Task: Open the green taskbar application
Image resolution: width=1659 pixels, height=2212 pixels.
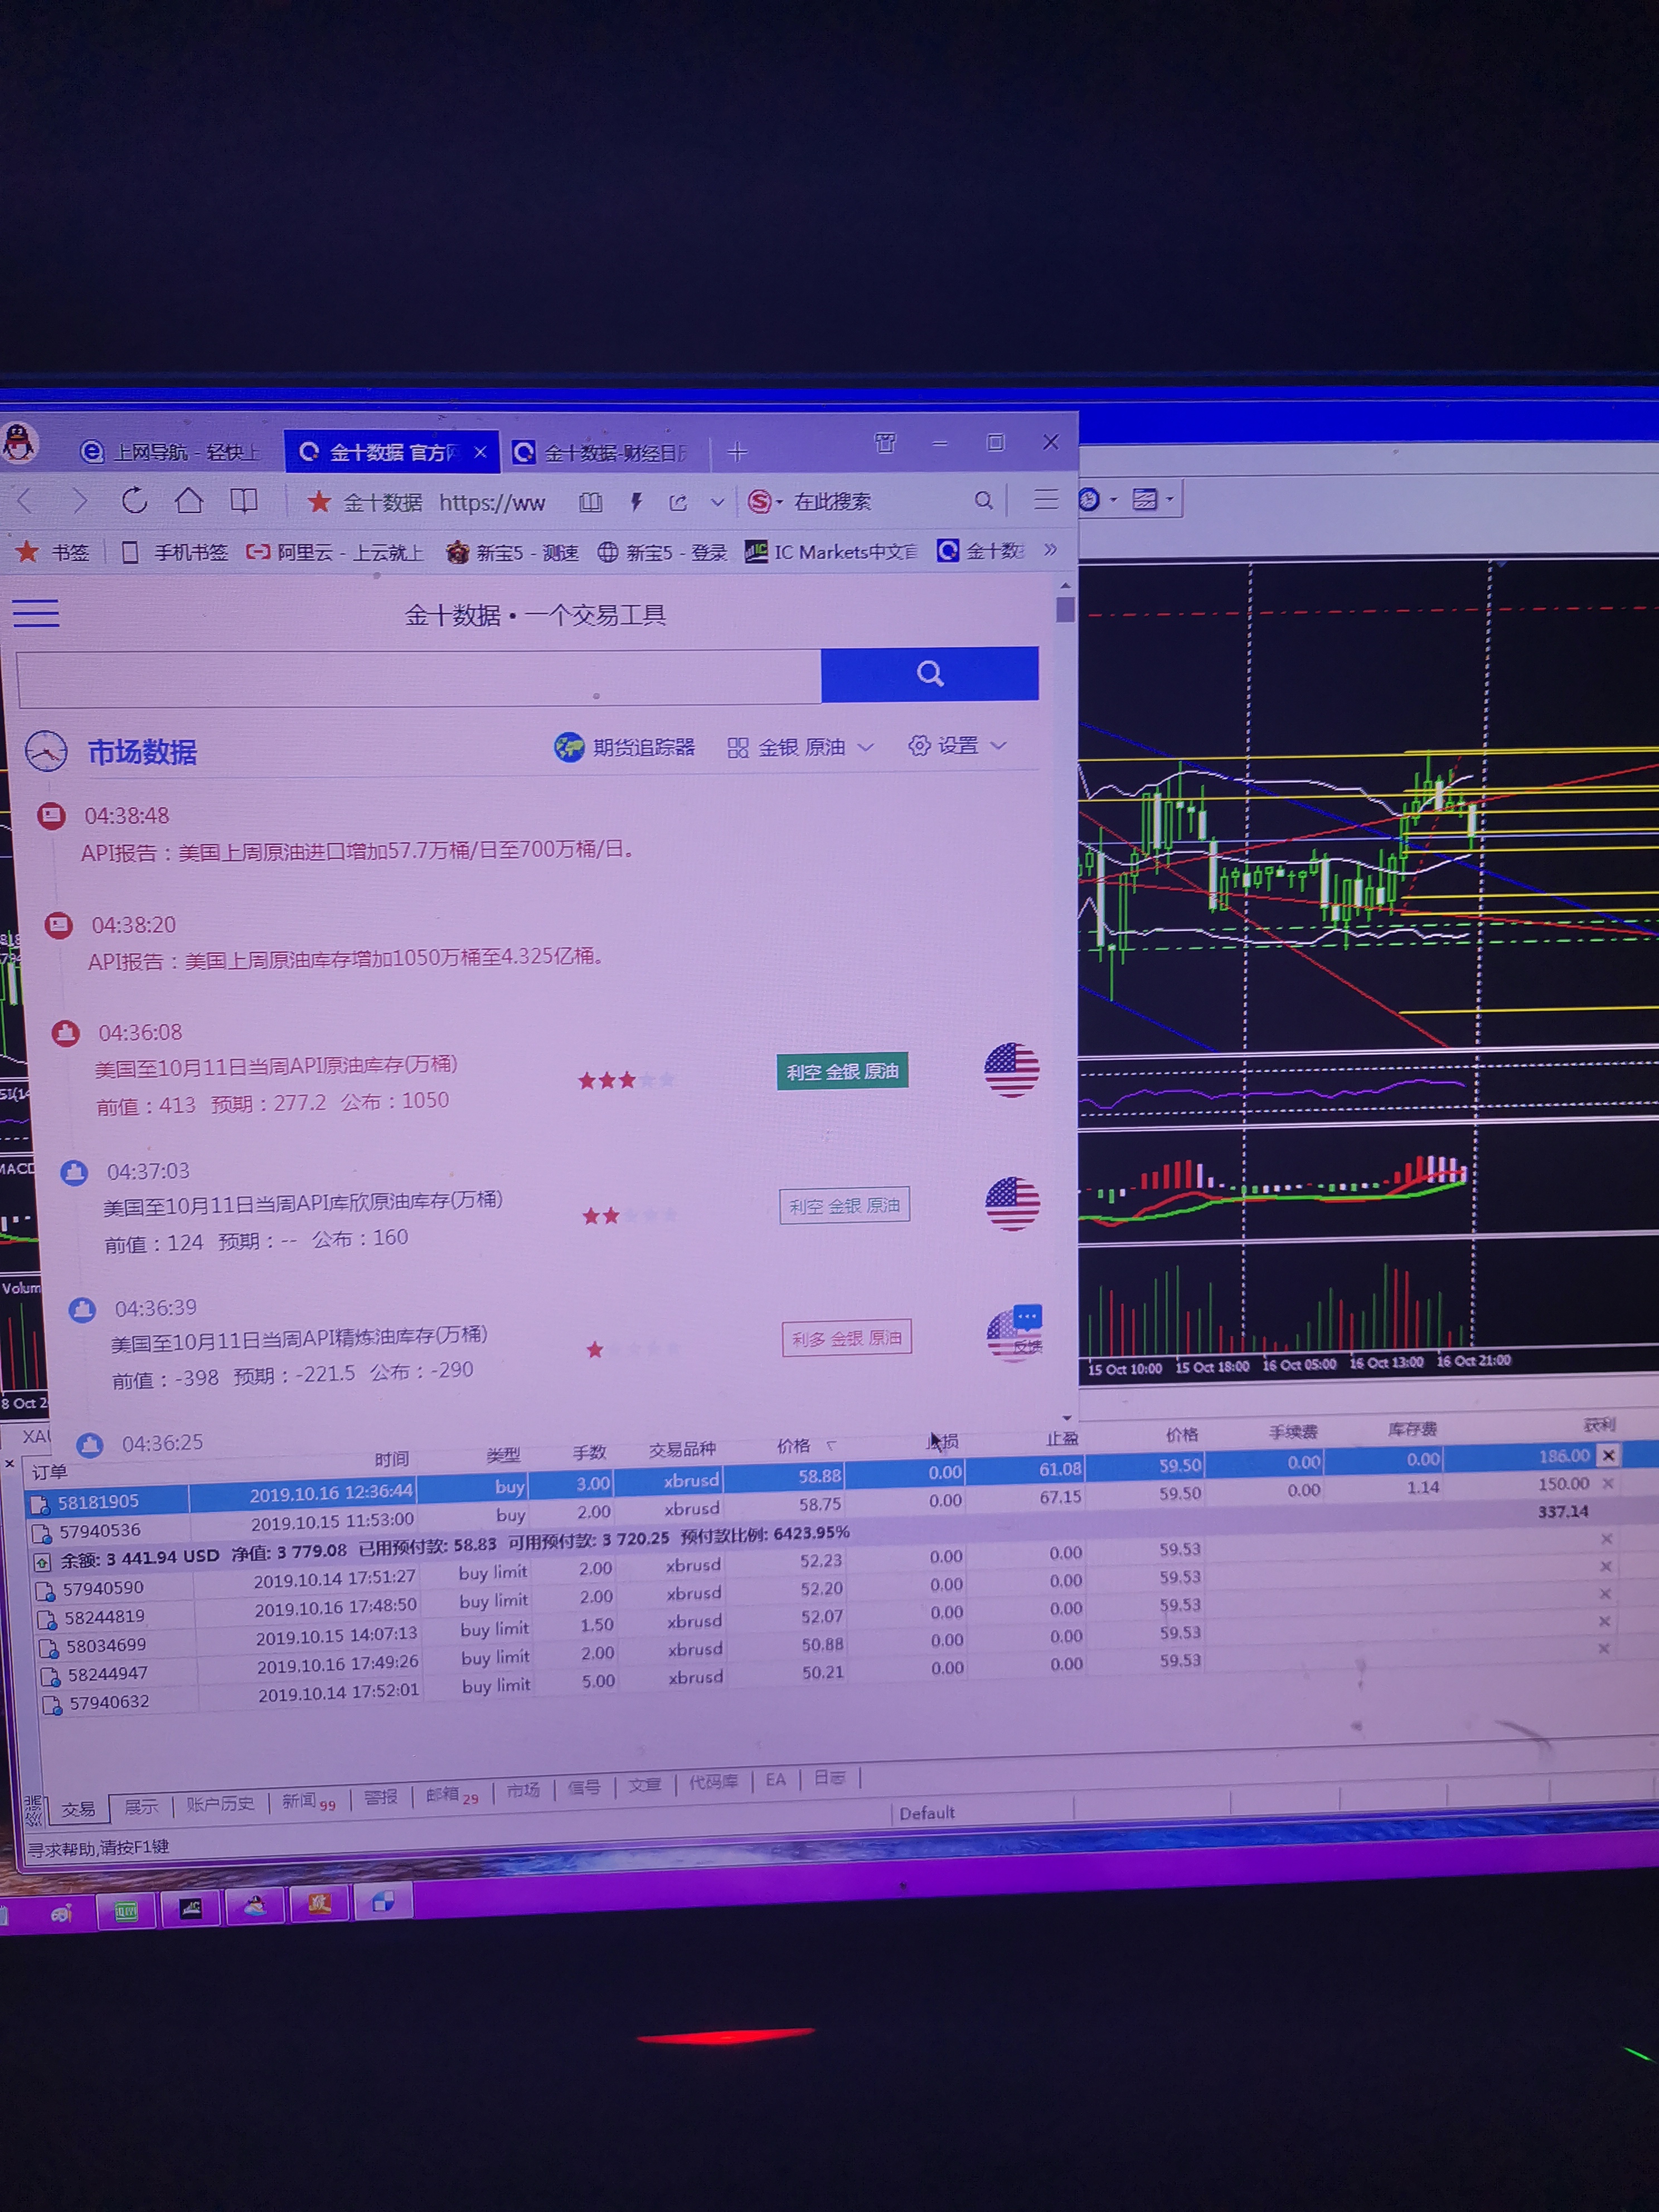Action: (126, 1912)
